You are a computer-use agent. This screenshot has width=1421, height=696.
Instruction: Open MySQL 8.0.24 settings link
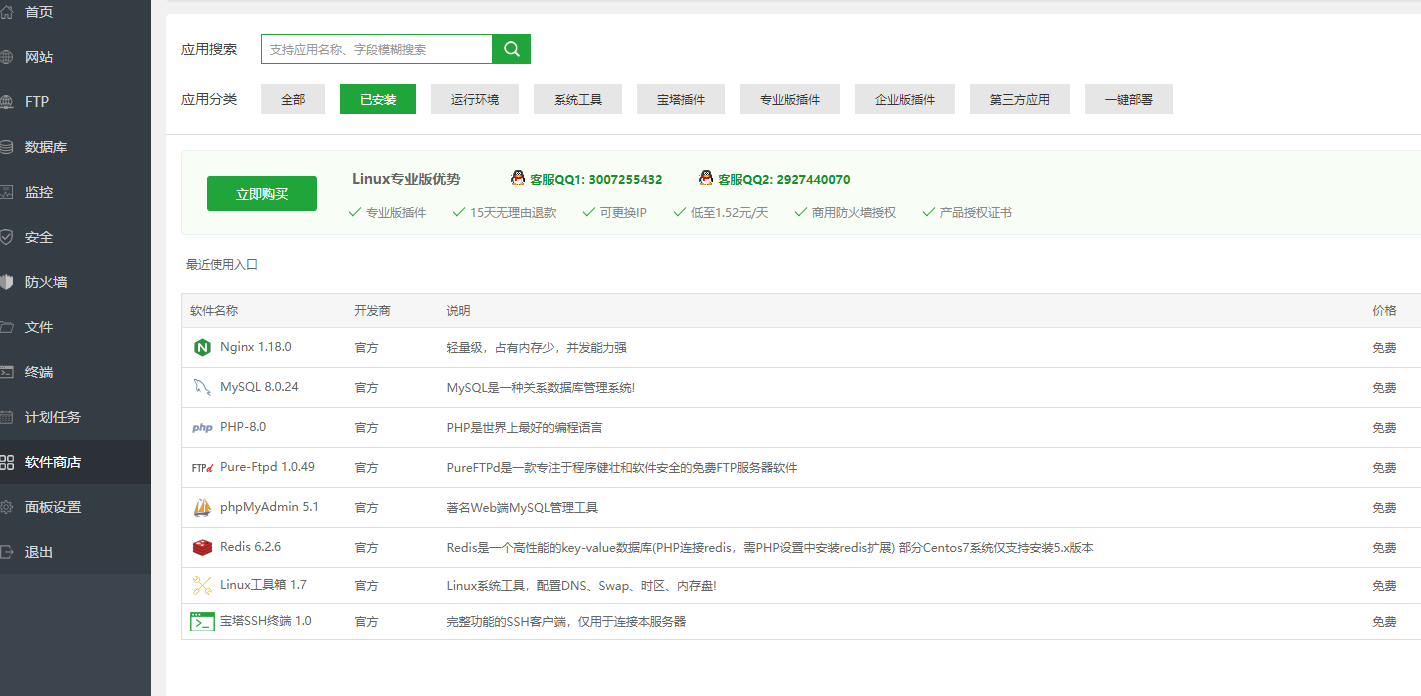tap(259, 387)
